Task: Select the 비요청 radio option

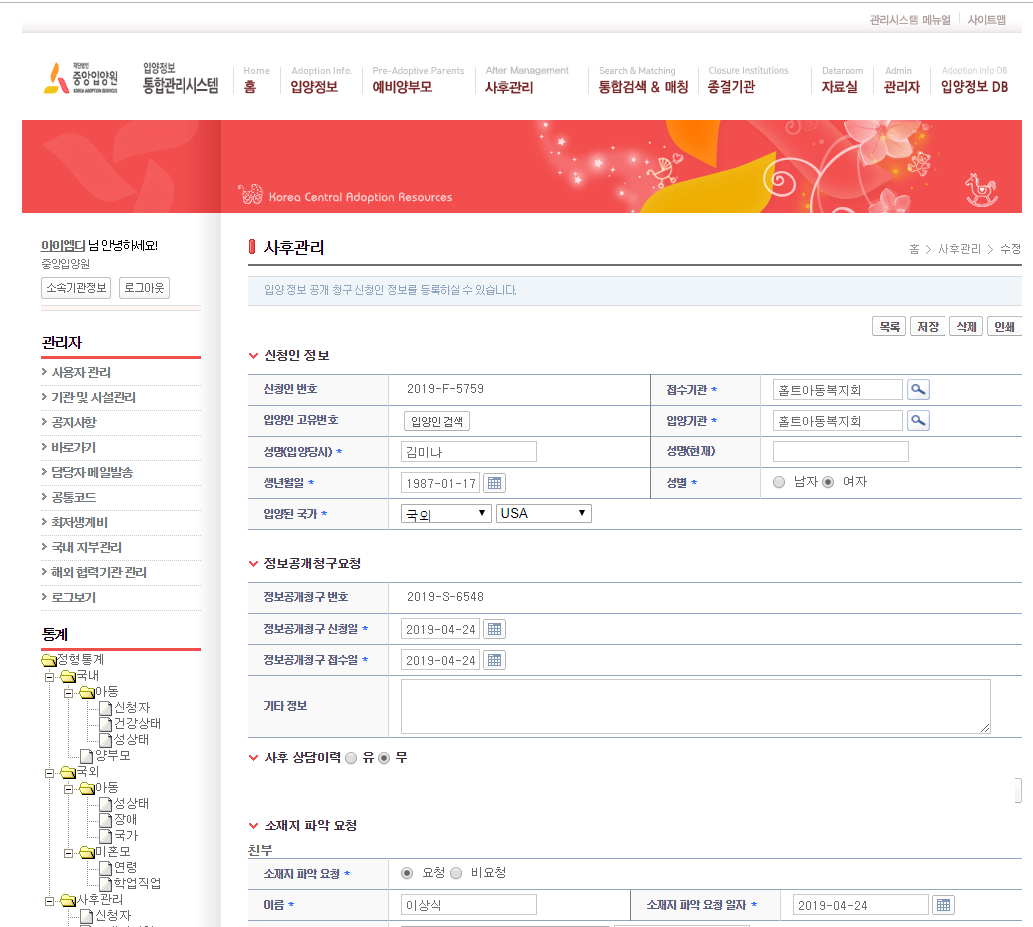Action: (456, 873)
